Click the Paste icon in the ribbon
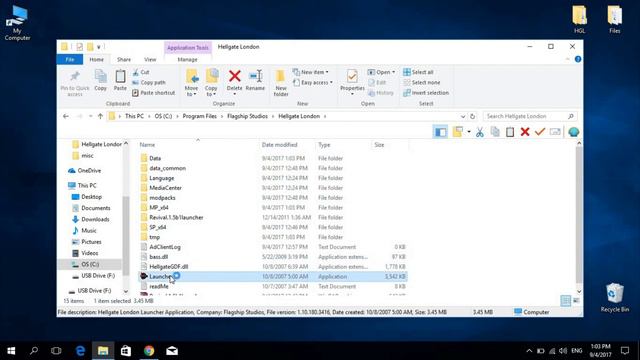Screen dimensions: 640x360 coord(120,76)
